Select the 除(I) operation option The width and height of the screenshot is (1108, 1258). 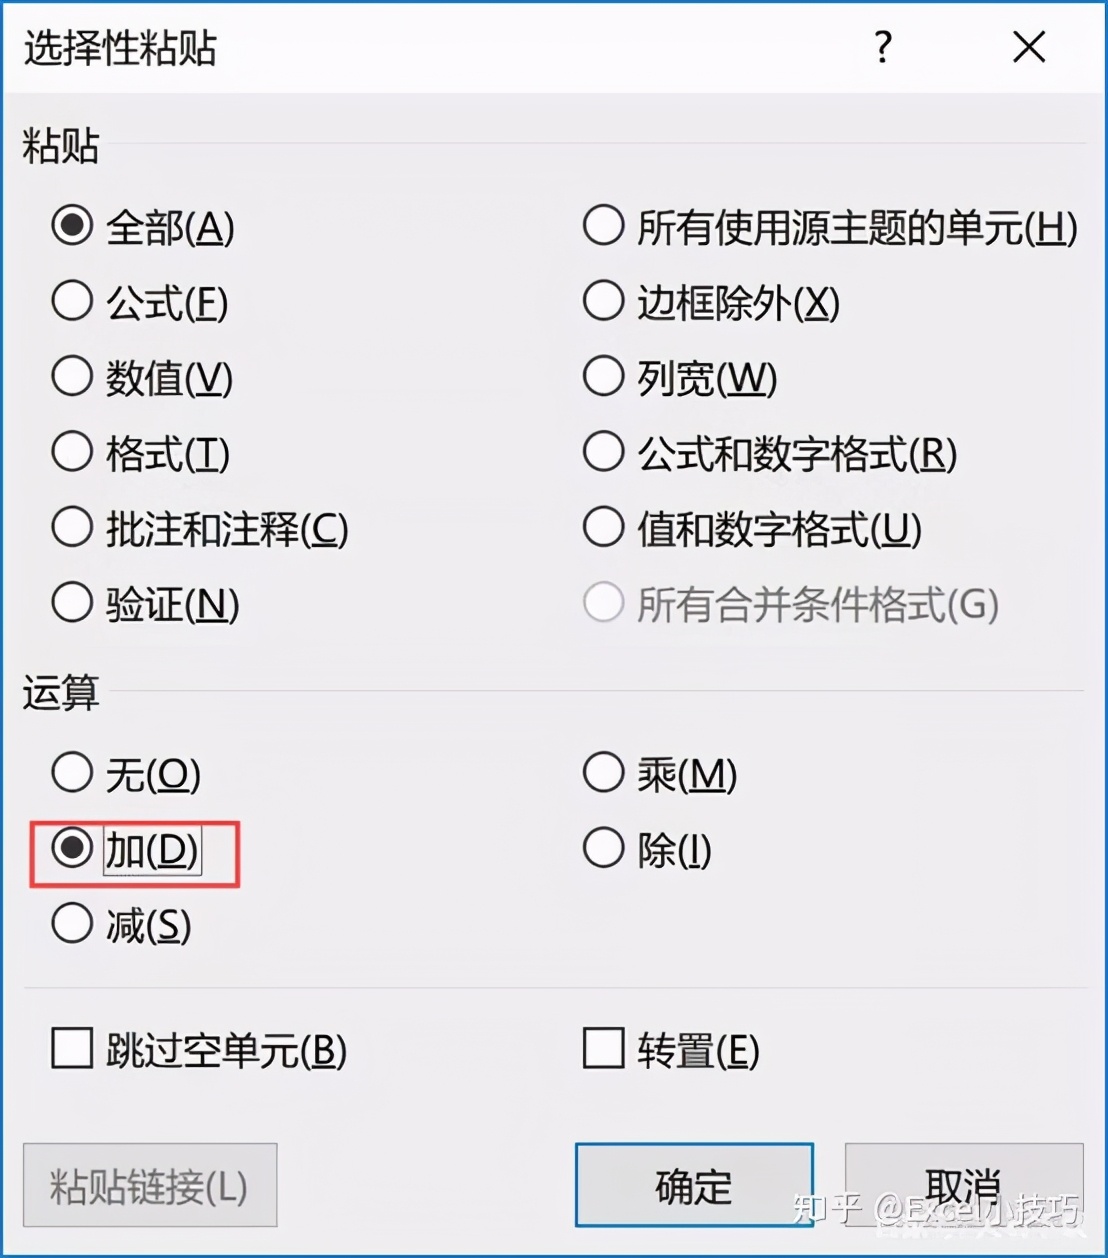pyautogui.click(x=603, y=847)
